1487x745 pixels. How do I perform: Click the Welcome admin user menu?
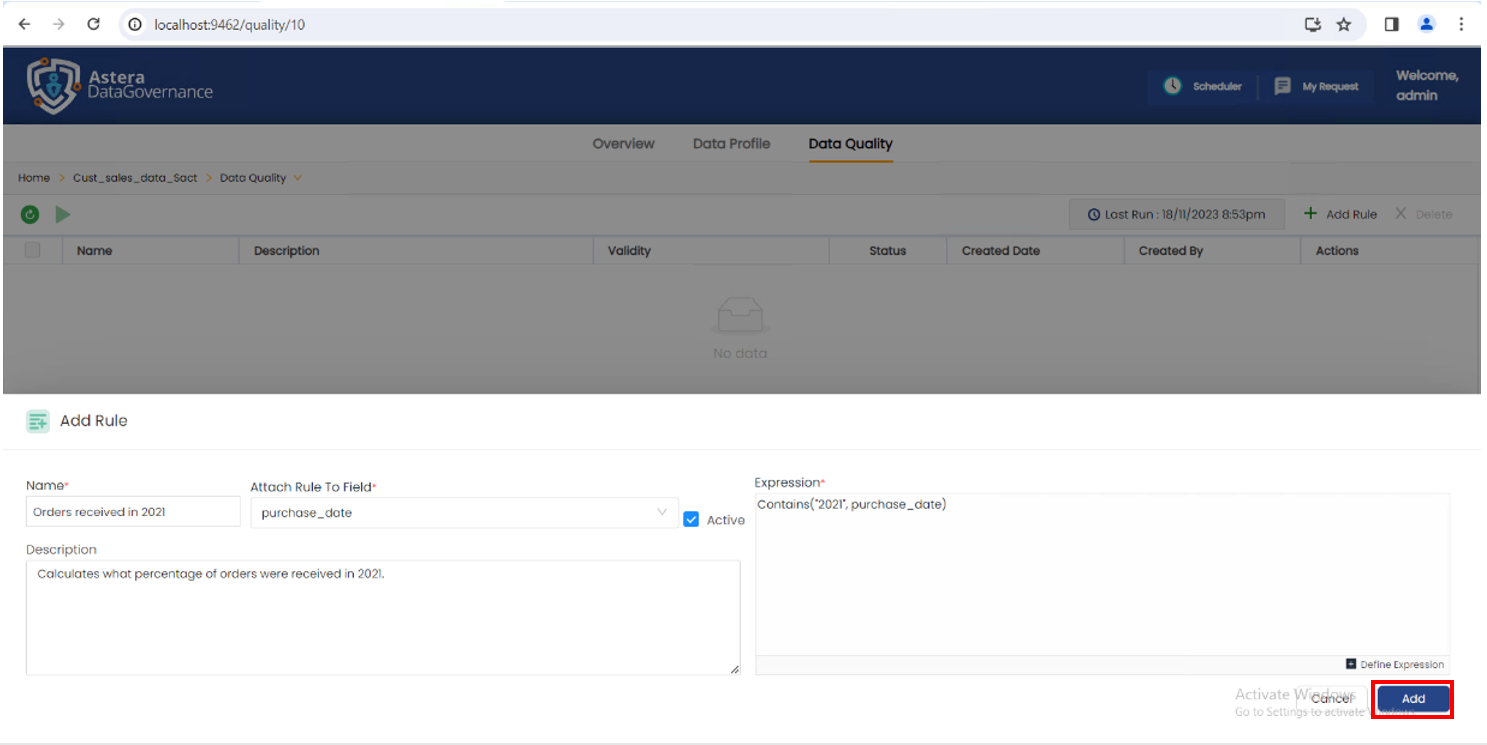click(x=1427, y=86)
